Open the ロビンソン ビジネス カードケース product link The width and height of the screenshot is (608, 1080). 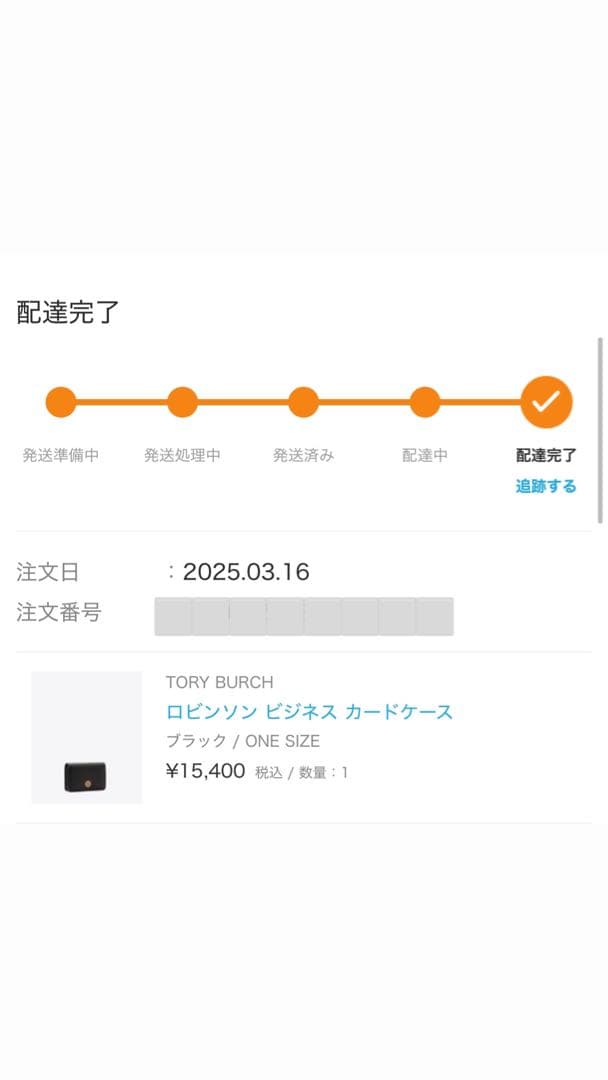(x=309, y=712)
